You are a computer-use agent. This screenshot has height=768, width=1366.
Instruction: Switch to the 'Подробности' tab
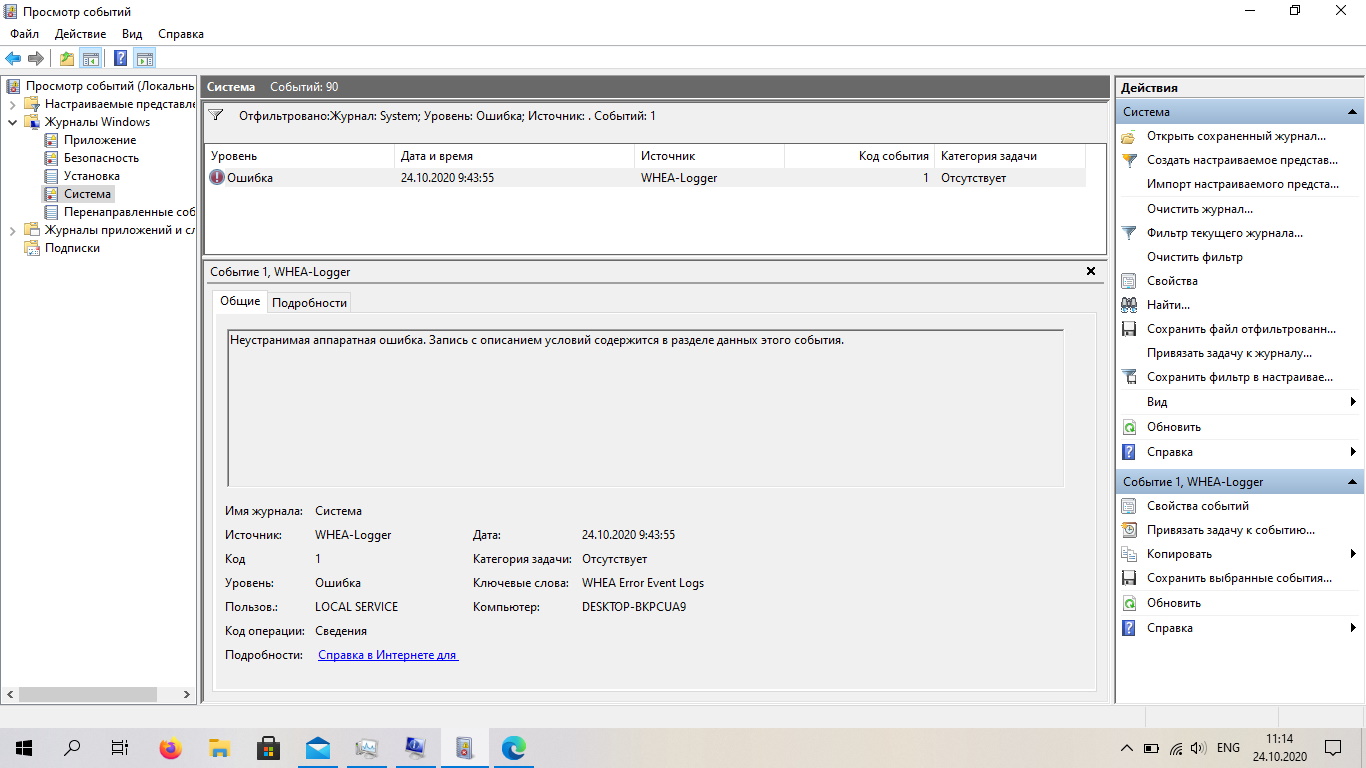309,303
